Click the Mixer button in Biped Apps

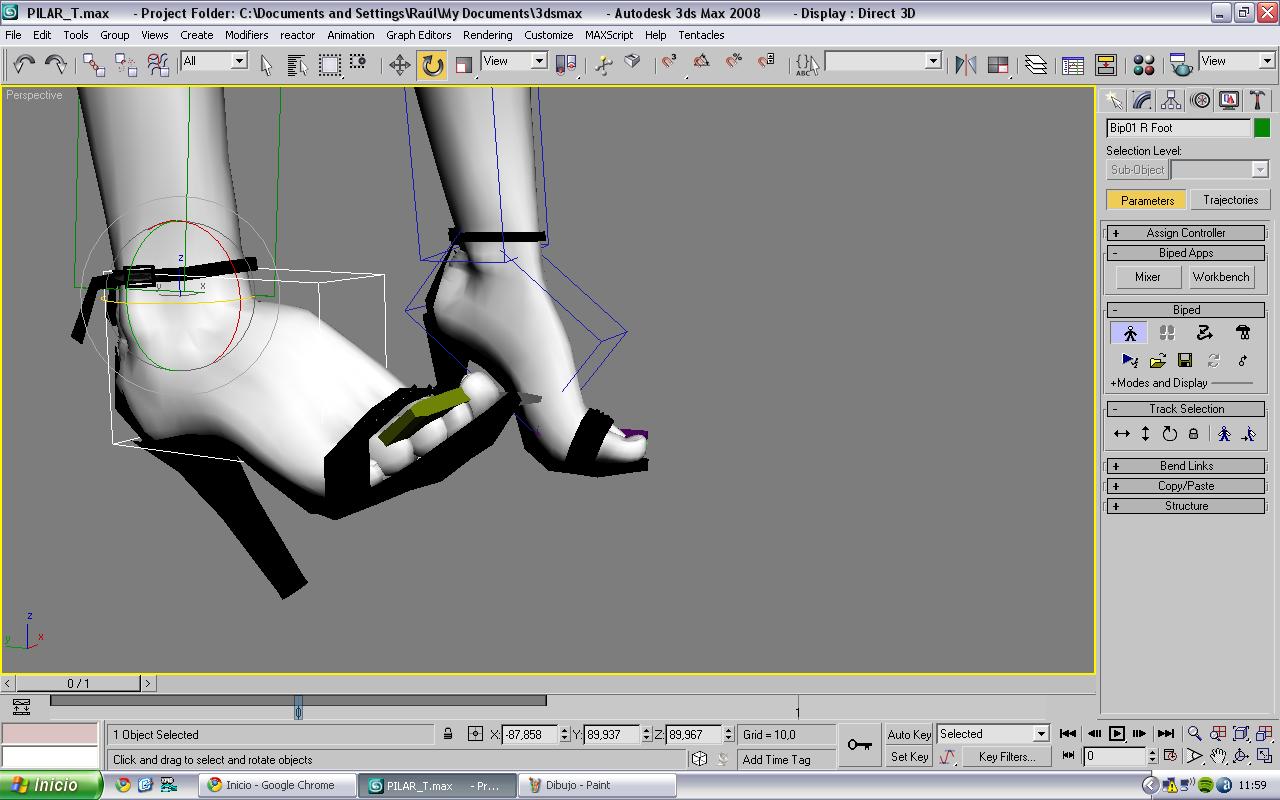click(1148, 277)
